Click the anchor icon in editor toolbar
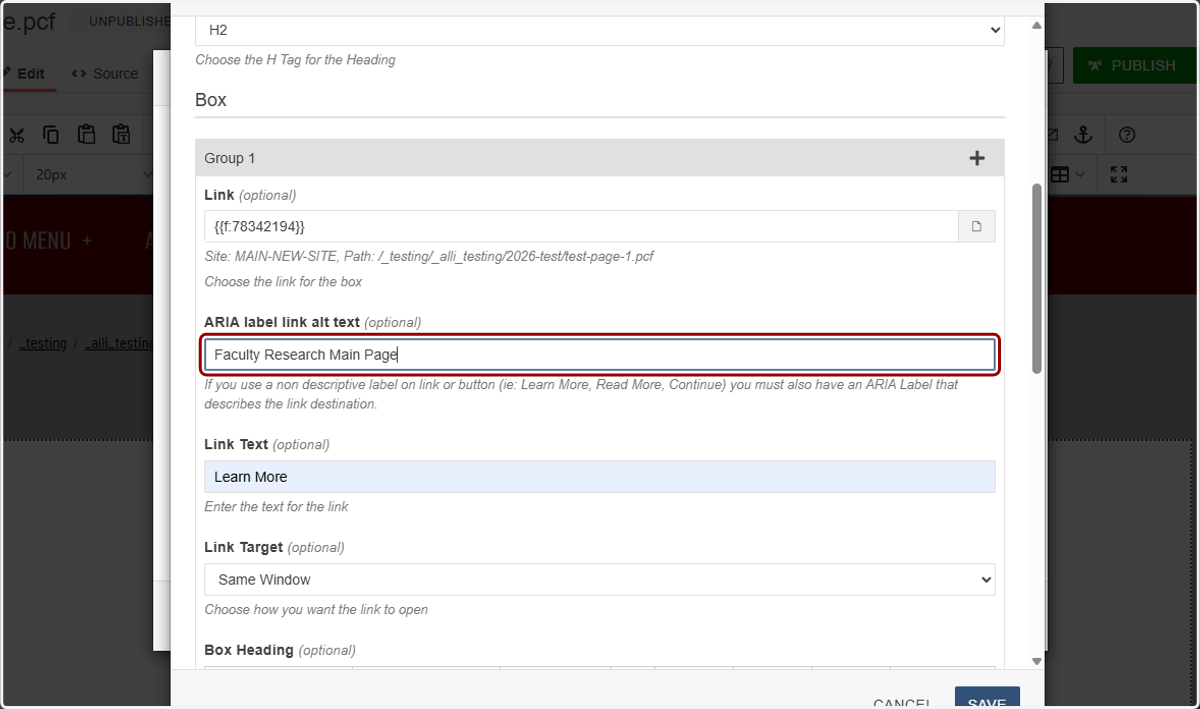 pyautogui.click(x=1083, y=135)
